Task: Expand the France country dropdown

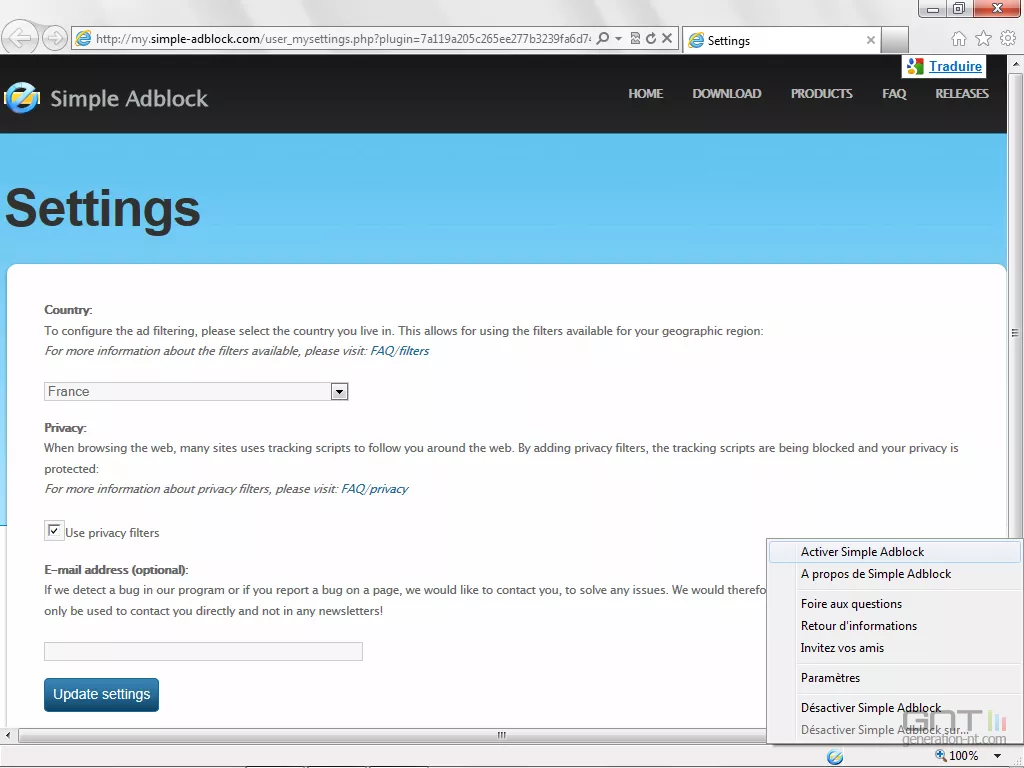Action: [x=339, y=392]
